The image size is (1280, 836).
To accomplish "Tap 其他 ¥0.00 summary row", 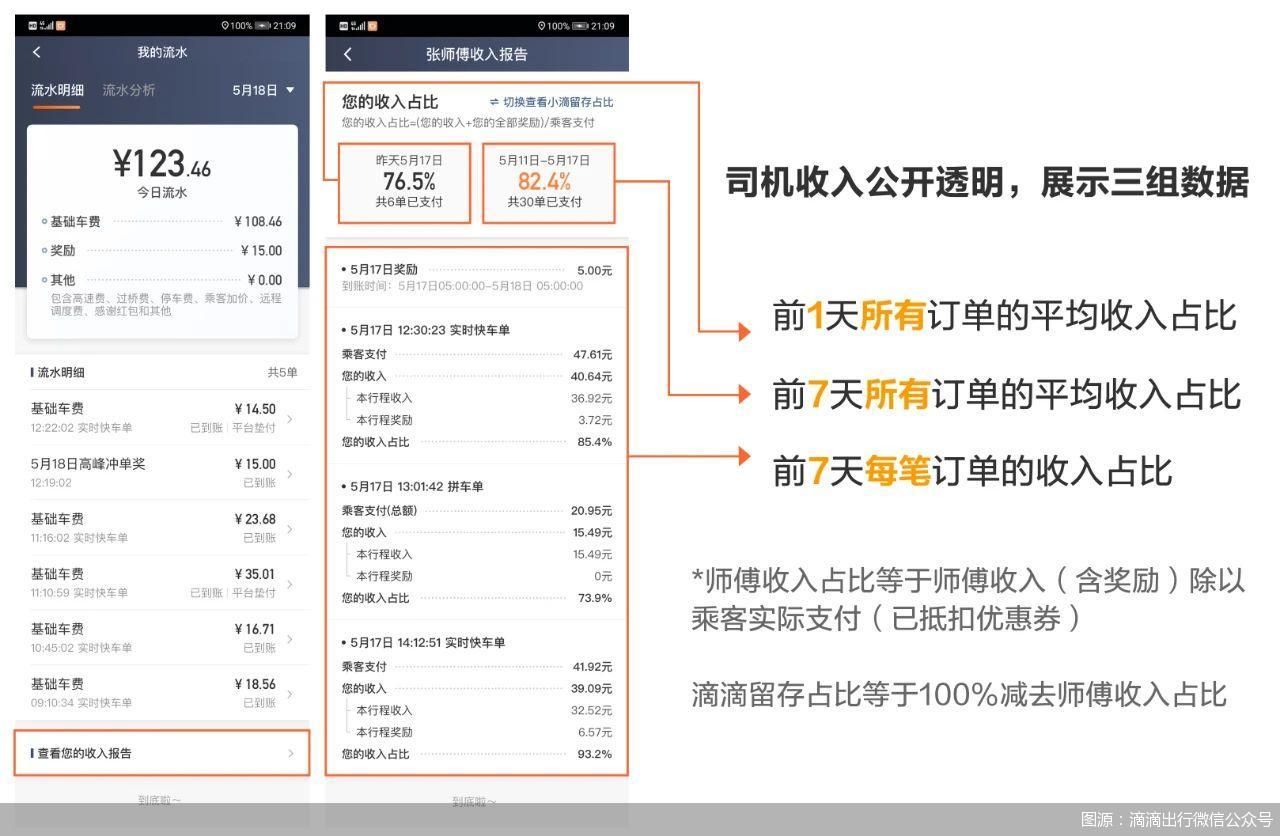I will 162,280.
